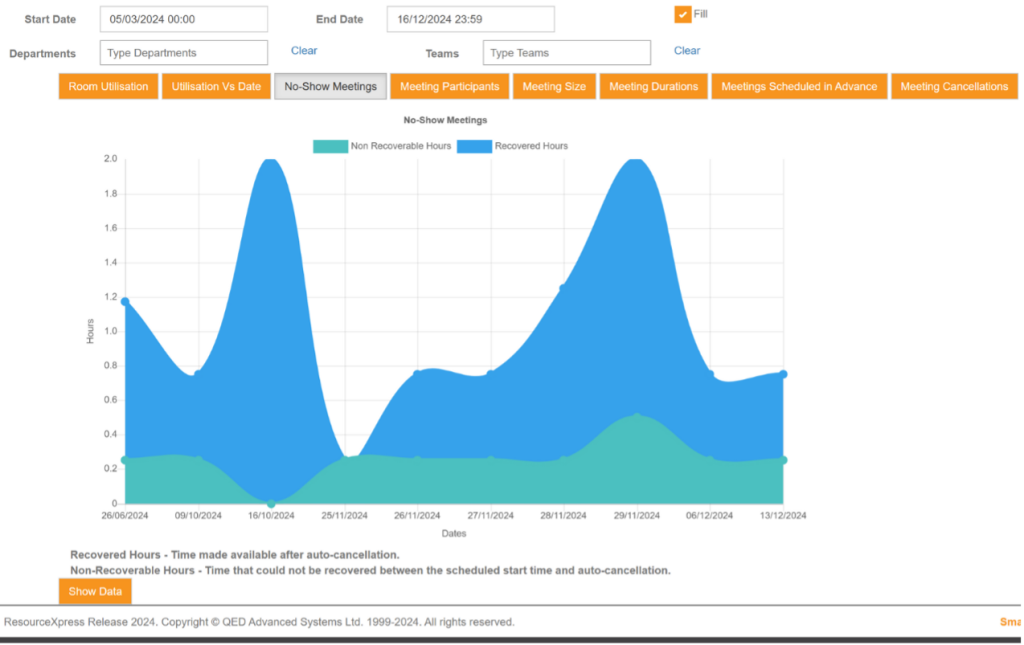
Task: Open the Type Departments field
Action: (x=184, y=53)
